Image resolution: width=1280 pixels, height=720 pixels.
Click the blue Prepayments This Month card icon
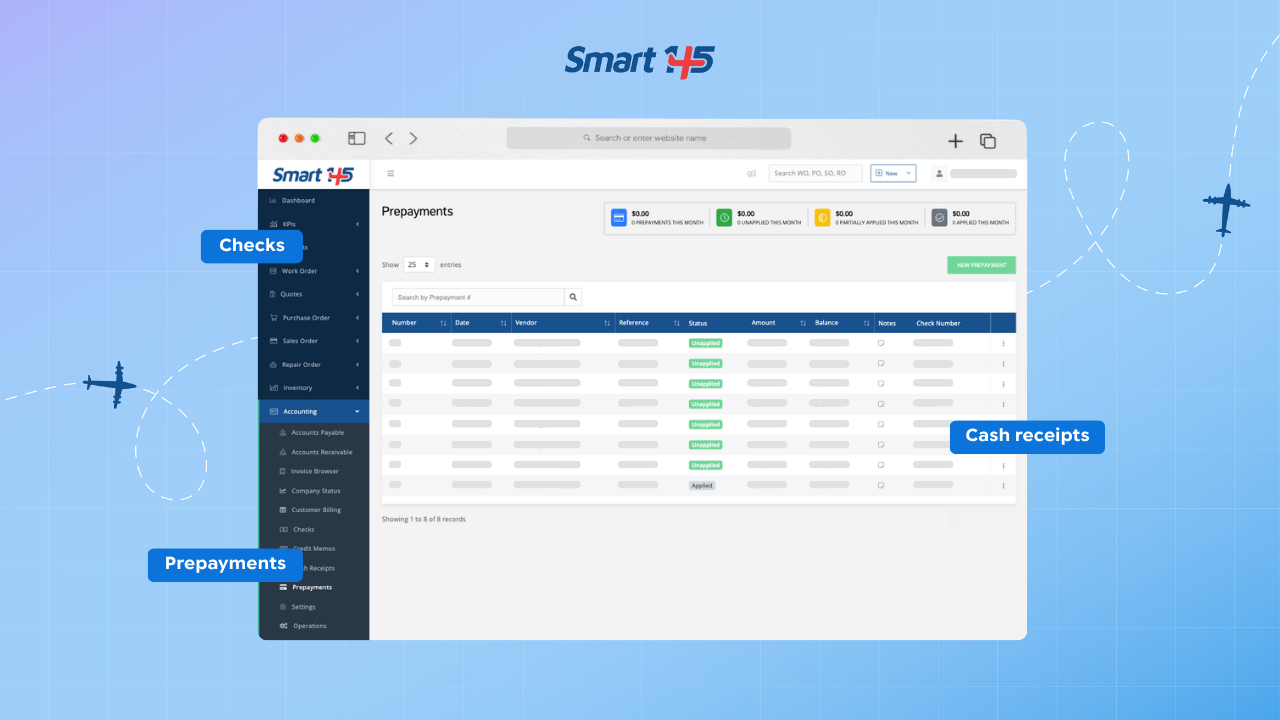coord(619,217)
